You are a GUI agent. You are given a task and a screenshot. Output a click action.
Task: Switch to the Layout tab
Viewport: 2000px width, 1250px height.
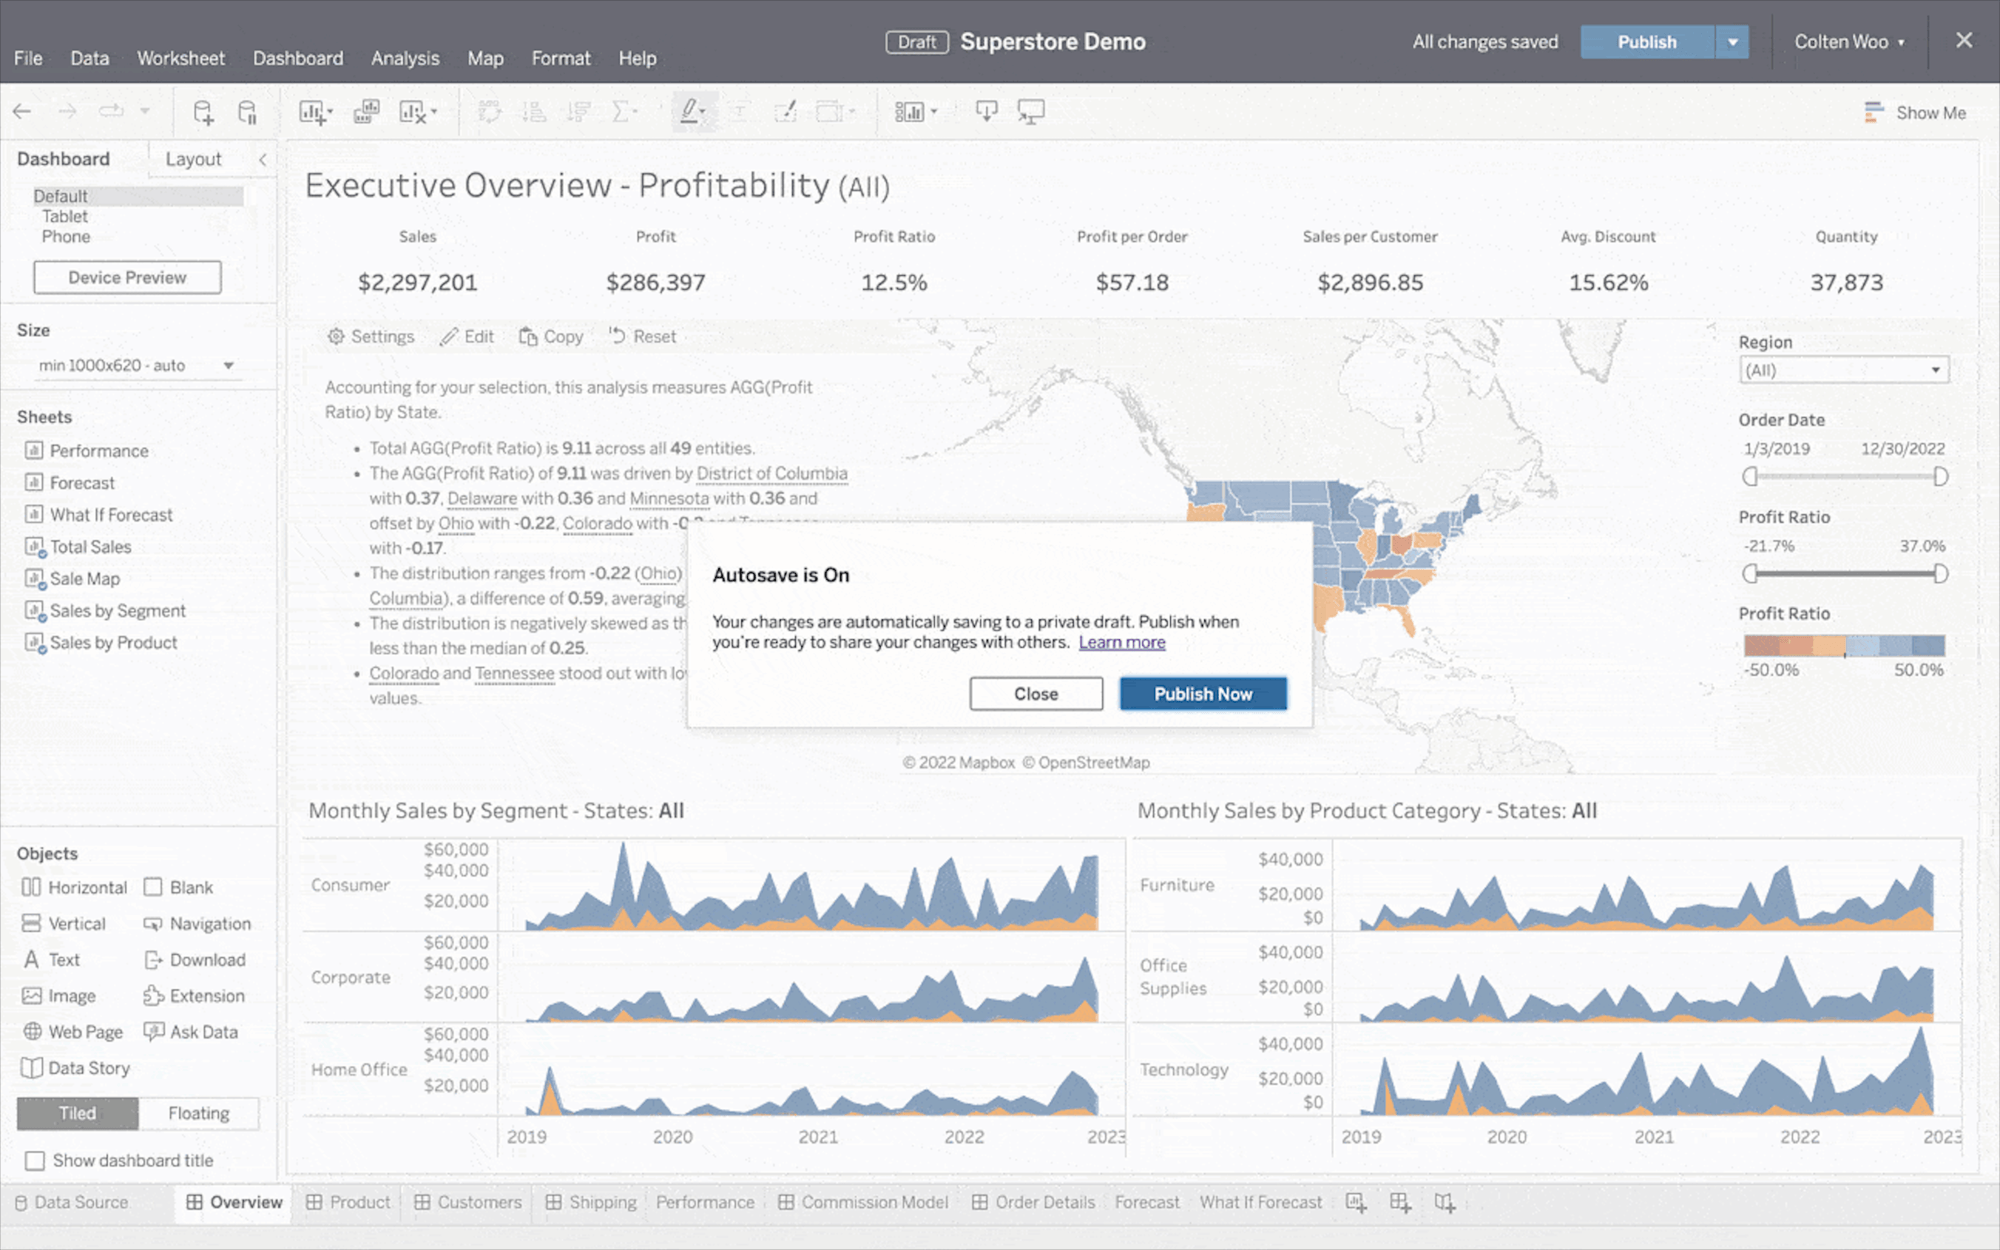[193, 158]
